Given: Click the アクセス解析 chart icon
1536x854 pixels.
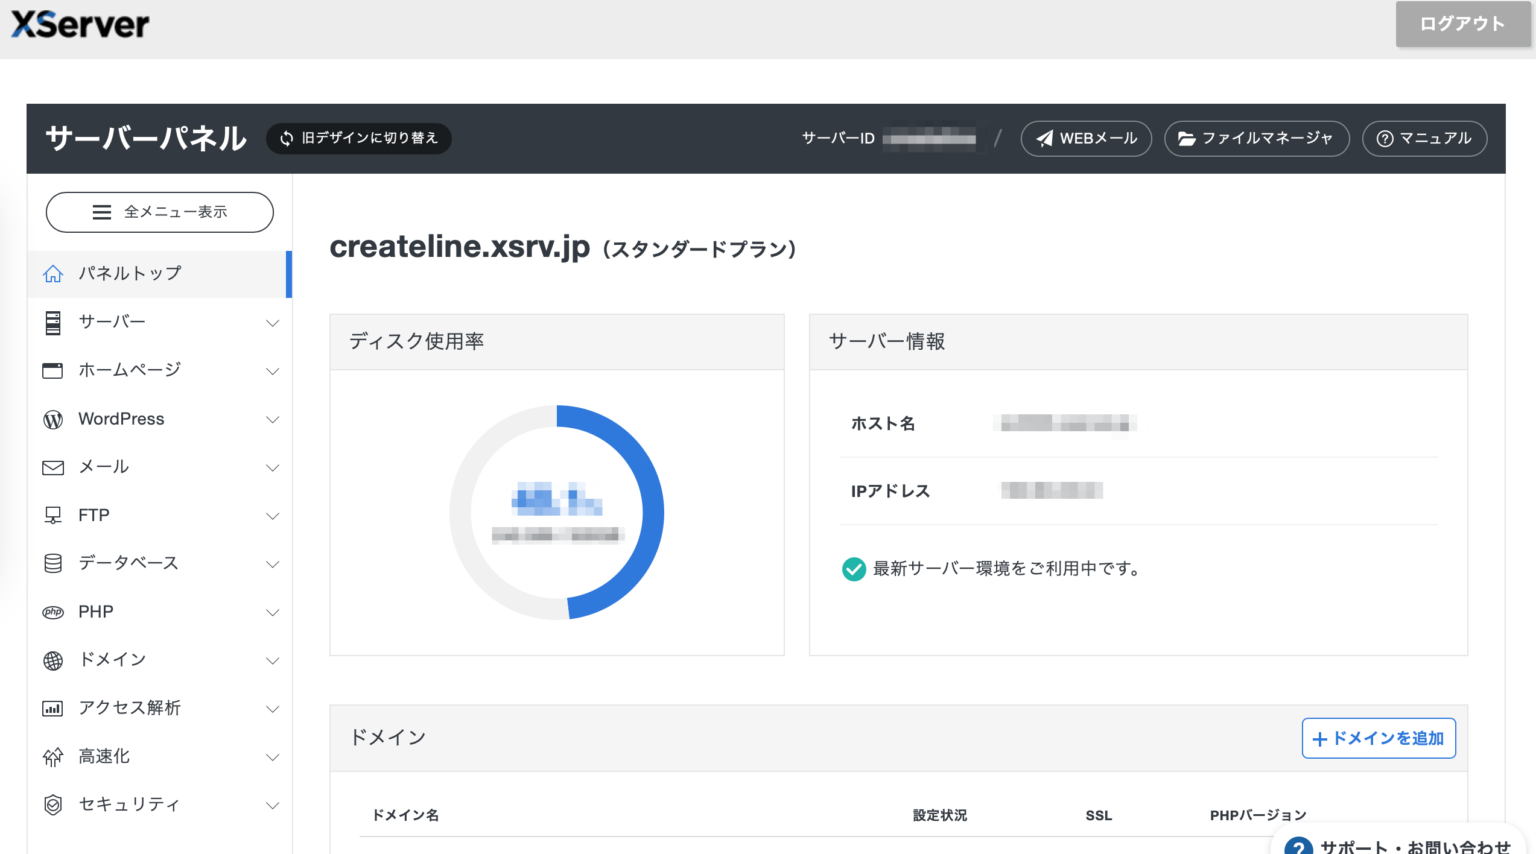Looking at the screenshot, I should (52, 708).
